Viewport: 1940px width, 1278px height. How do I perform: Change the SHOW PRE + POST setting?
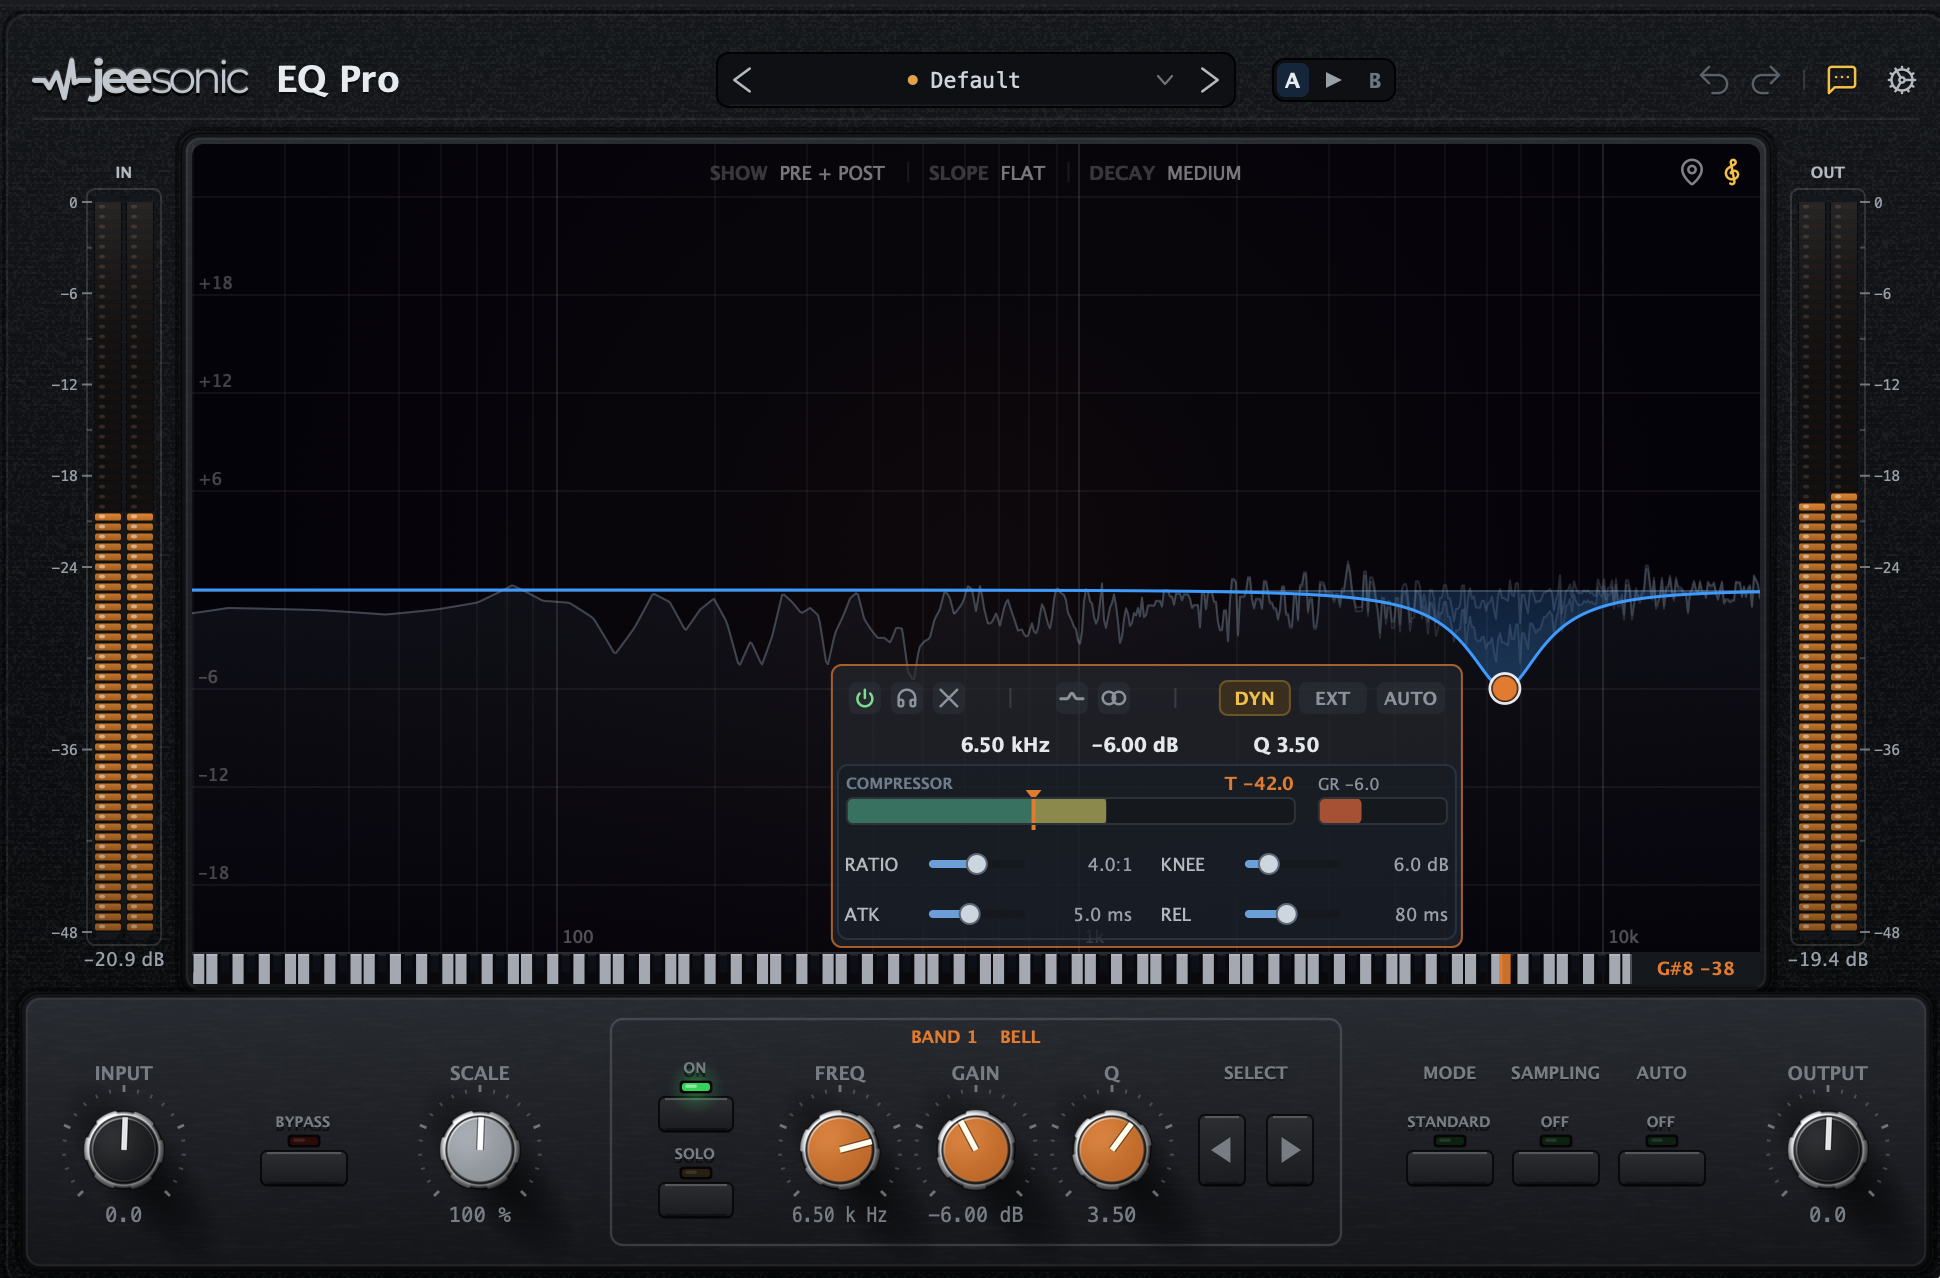tap(797, 173)
